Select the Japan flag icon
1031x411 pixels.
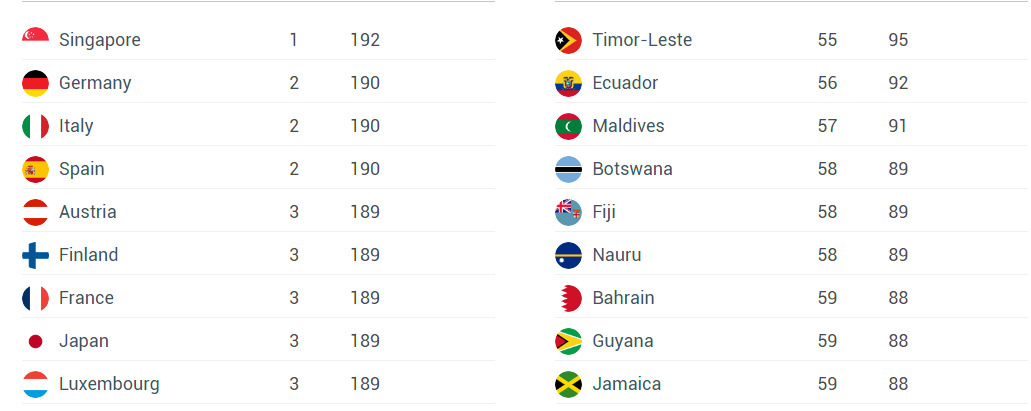[35, 341]
